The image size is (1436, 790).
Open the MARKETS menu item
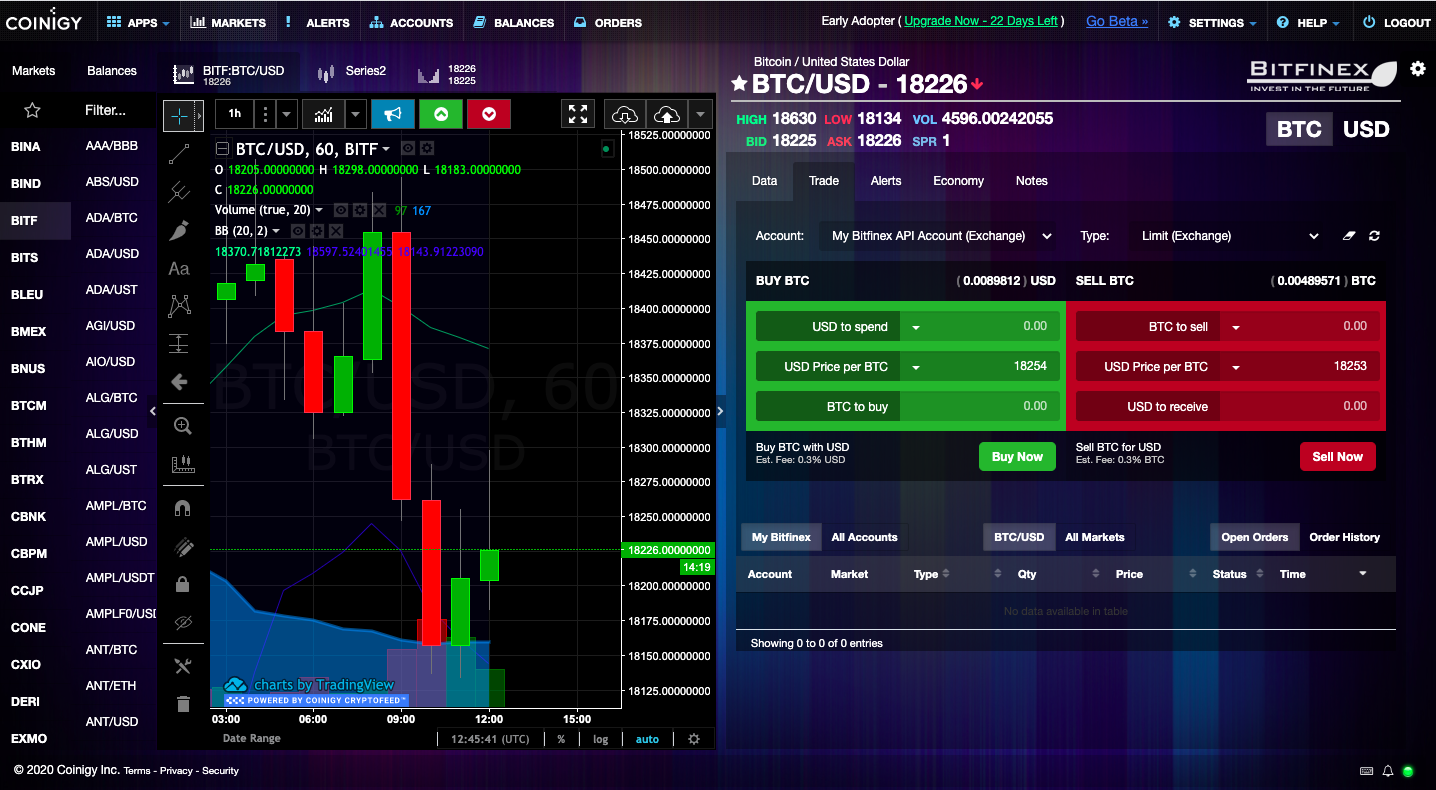pyautogui.click(x=228, y=22)
